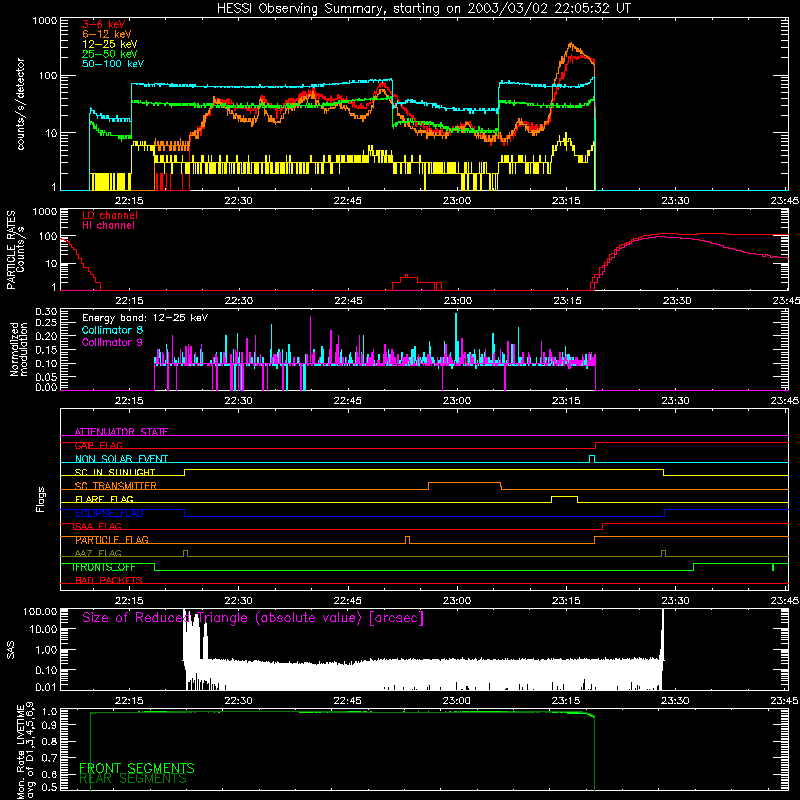
Task: Click the 'NON_SOLAR_EVENT' flag label
Action: 121,459
